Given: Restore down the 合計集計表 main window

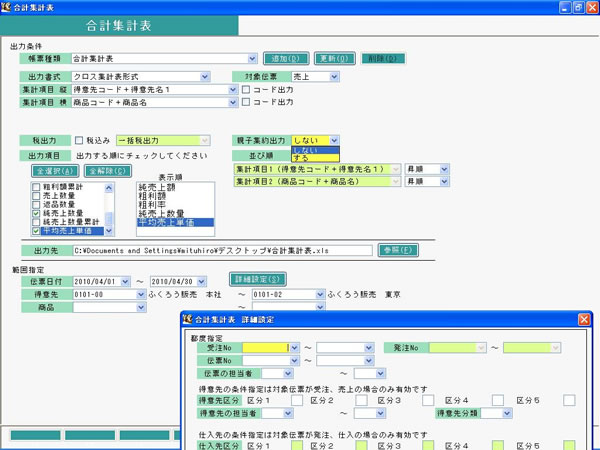Looking at the screenshot, I should [579, 7].
